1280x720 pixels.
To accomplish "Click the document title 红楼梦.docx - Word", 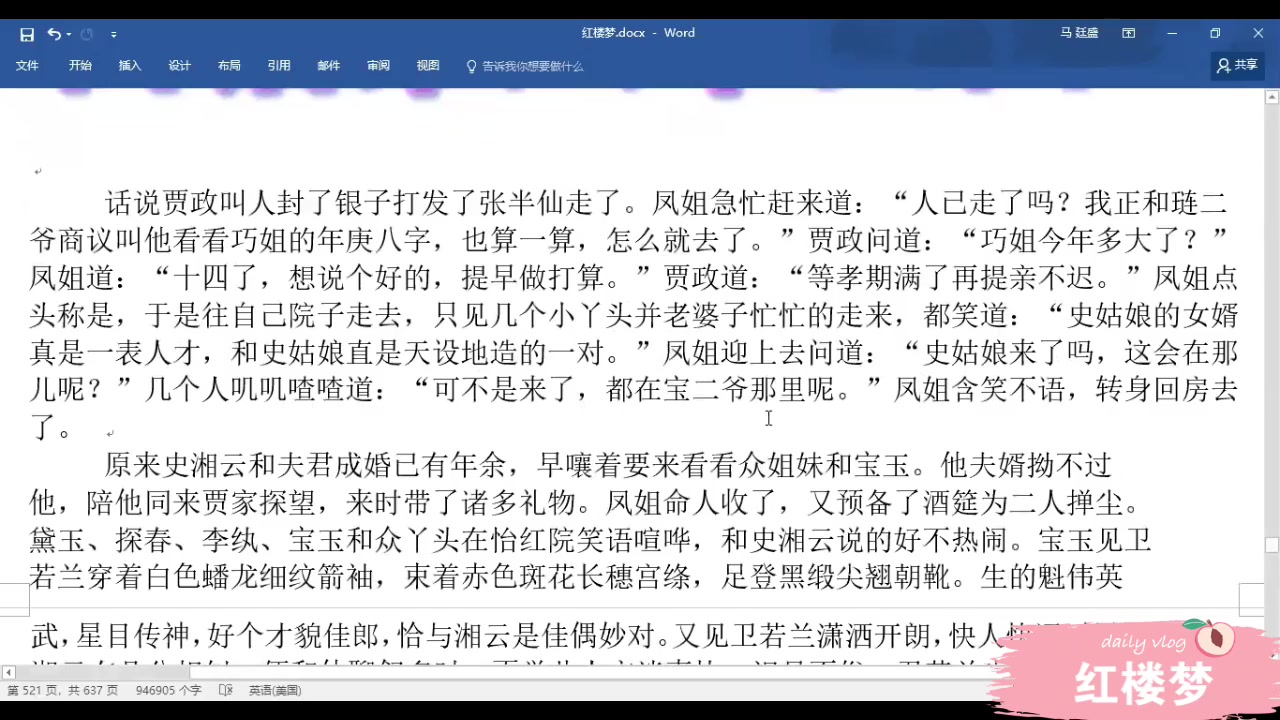I will point(638,33).
